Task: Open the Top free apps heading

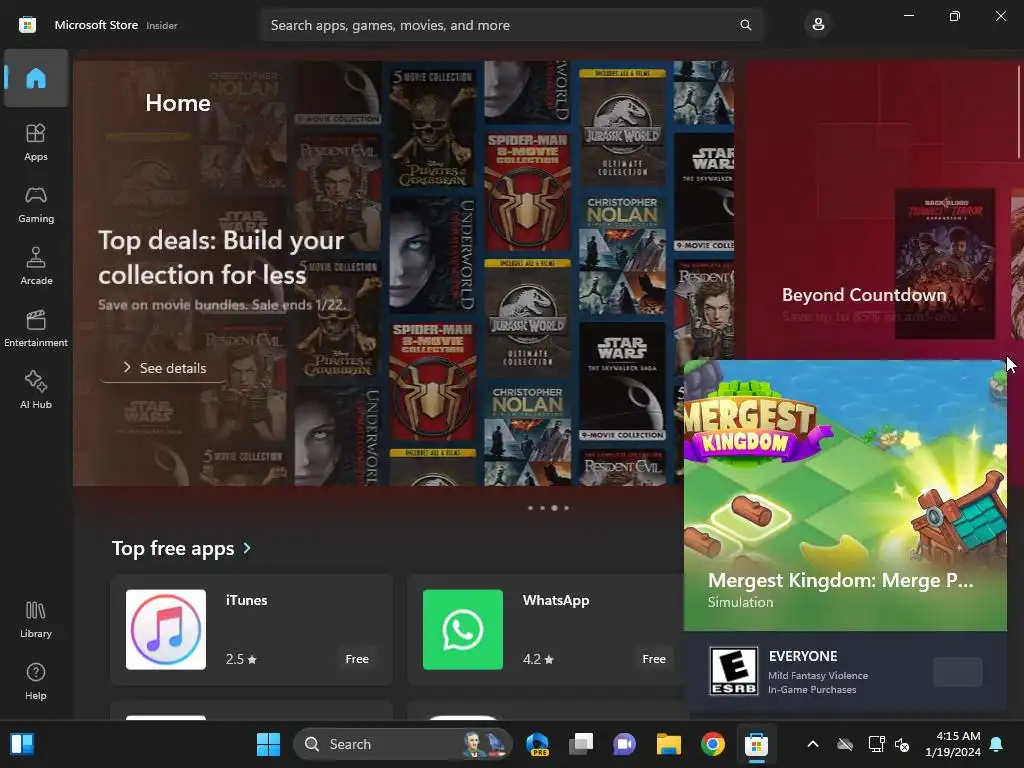Action: click(x=173, y=548)
